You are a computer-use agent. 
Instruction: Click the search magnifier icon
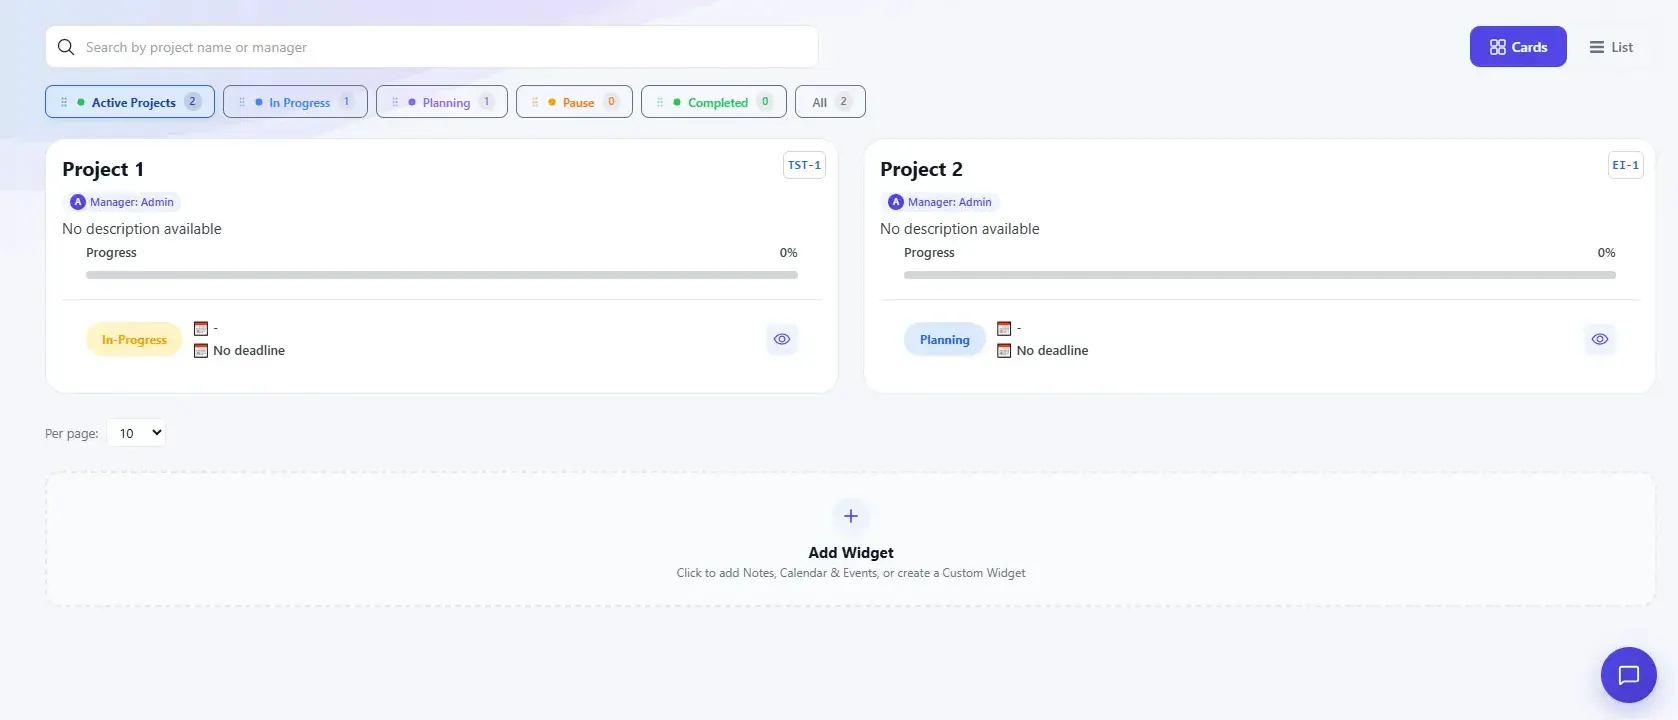tap(66, 47)
